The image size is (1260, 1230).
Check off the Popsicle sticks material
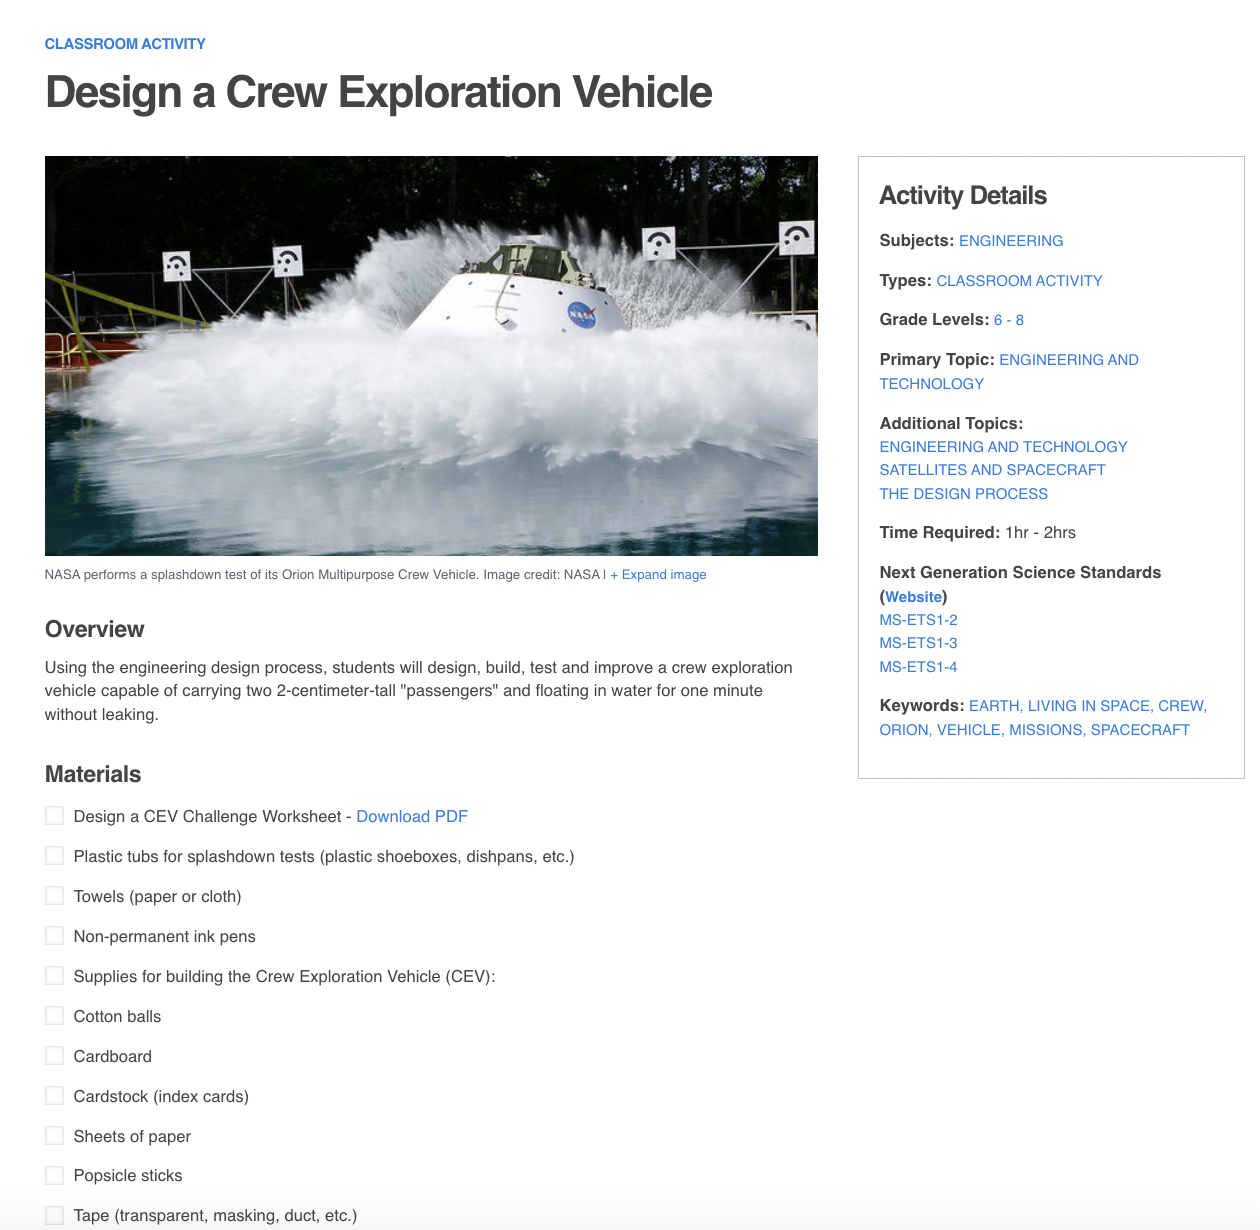[x=54, y=1175]
